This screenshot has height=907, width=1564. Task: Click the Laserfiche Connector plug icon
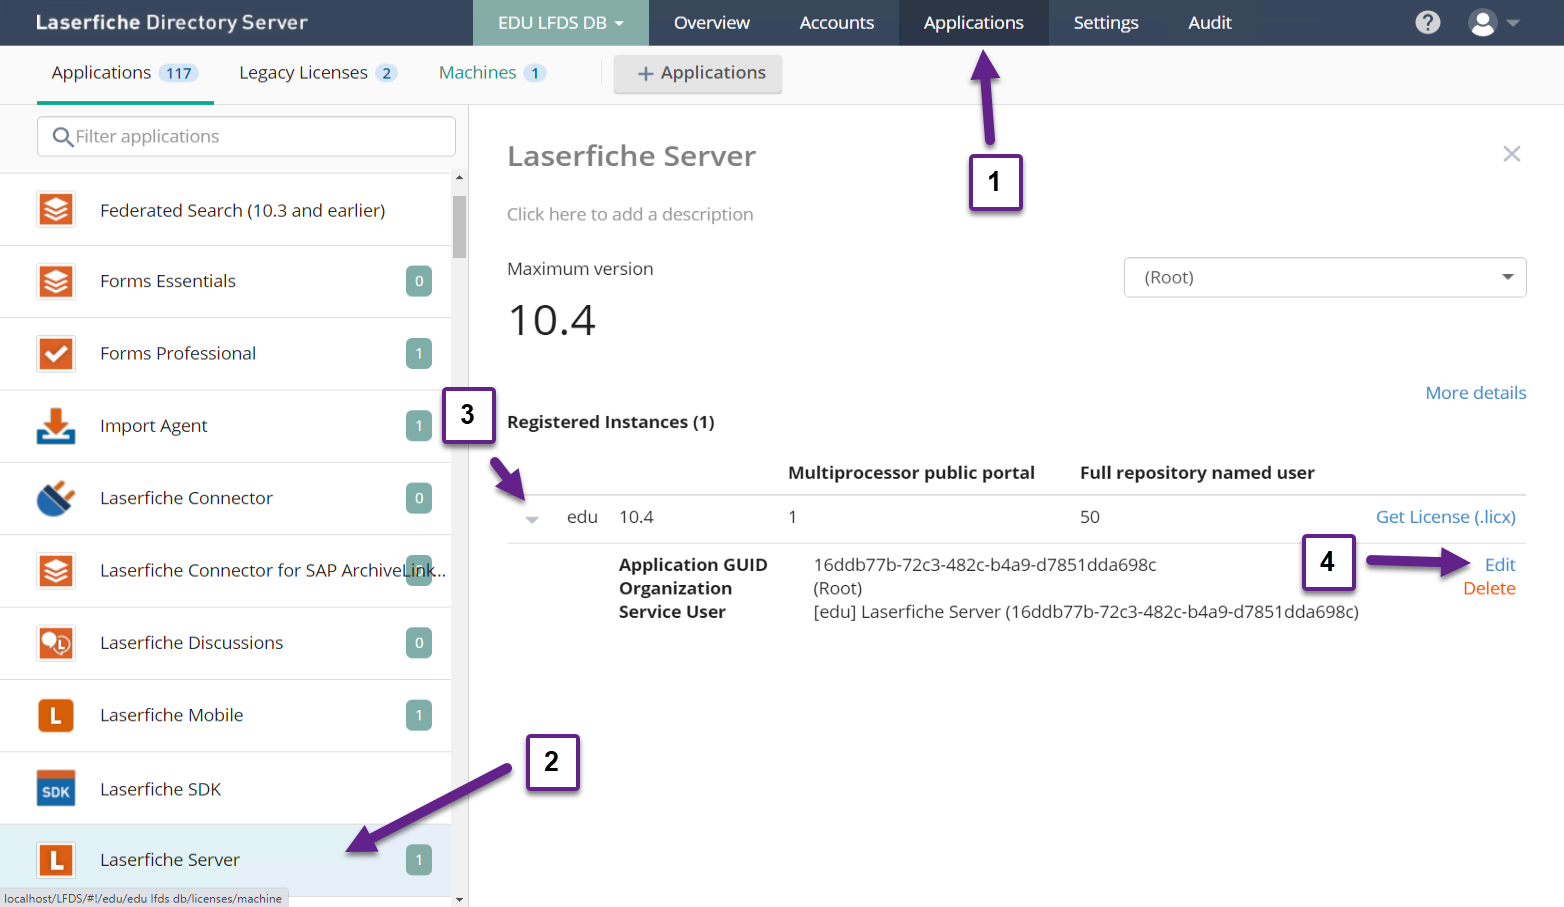(56, 498)
